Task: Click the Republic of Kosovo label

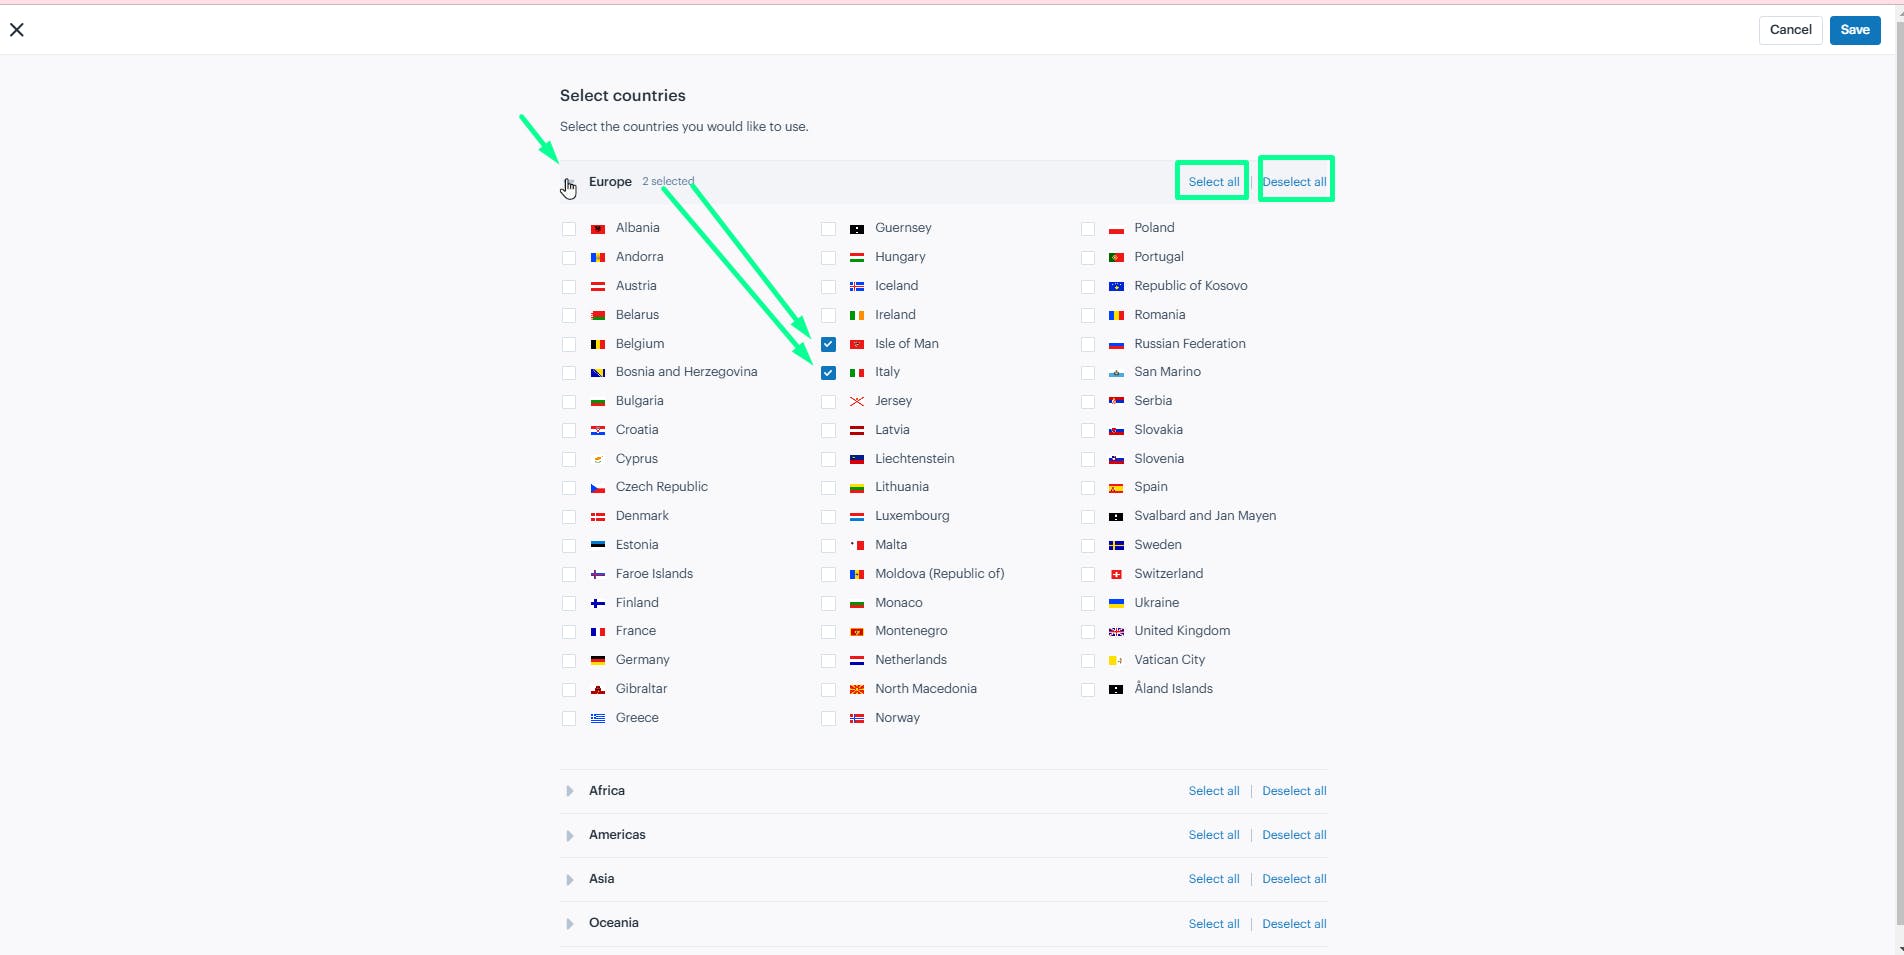Action: click(1191, 286)
